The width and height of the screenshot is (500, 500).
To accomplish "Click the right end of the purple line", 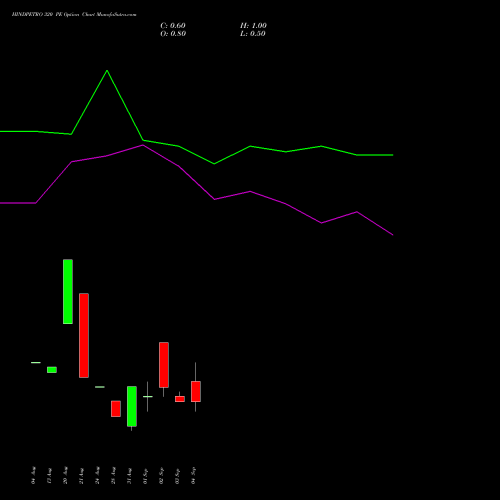I will pos(393,235).
